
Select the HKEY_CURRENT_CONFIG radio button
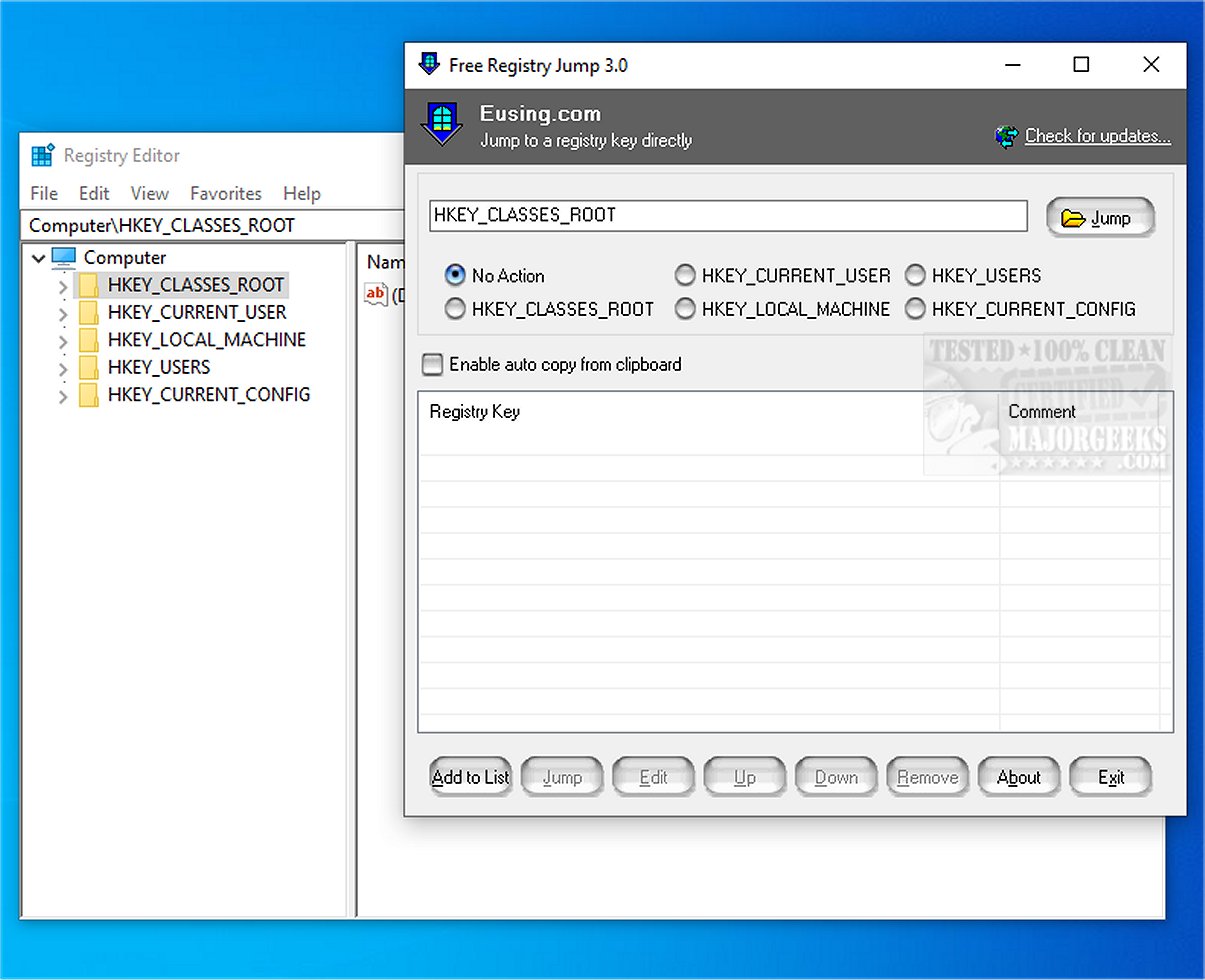click(915, 309)
